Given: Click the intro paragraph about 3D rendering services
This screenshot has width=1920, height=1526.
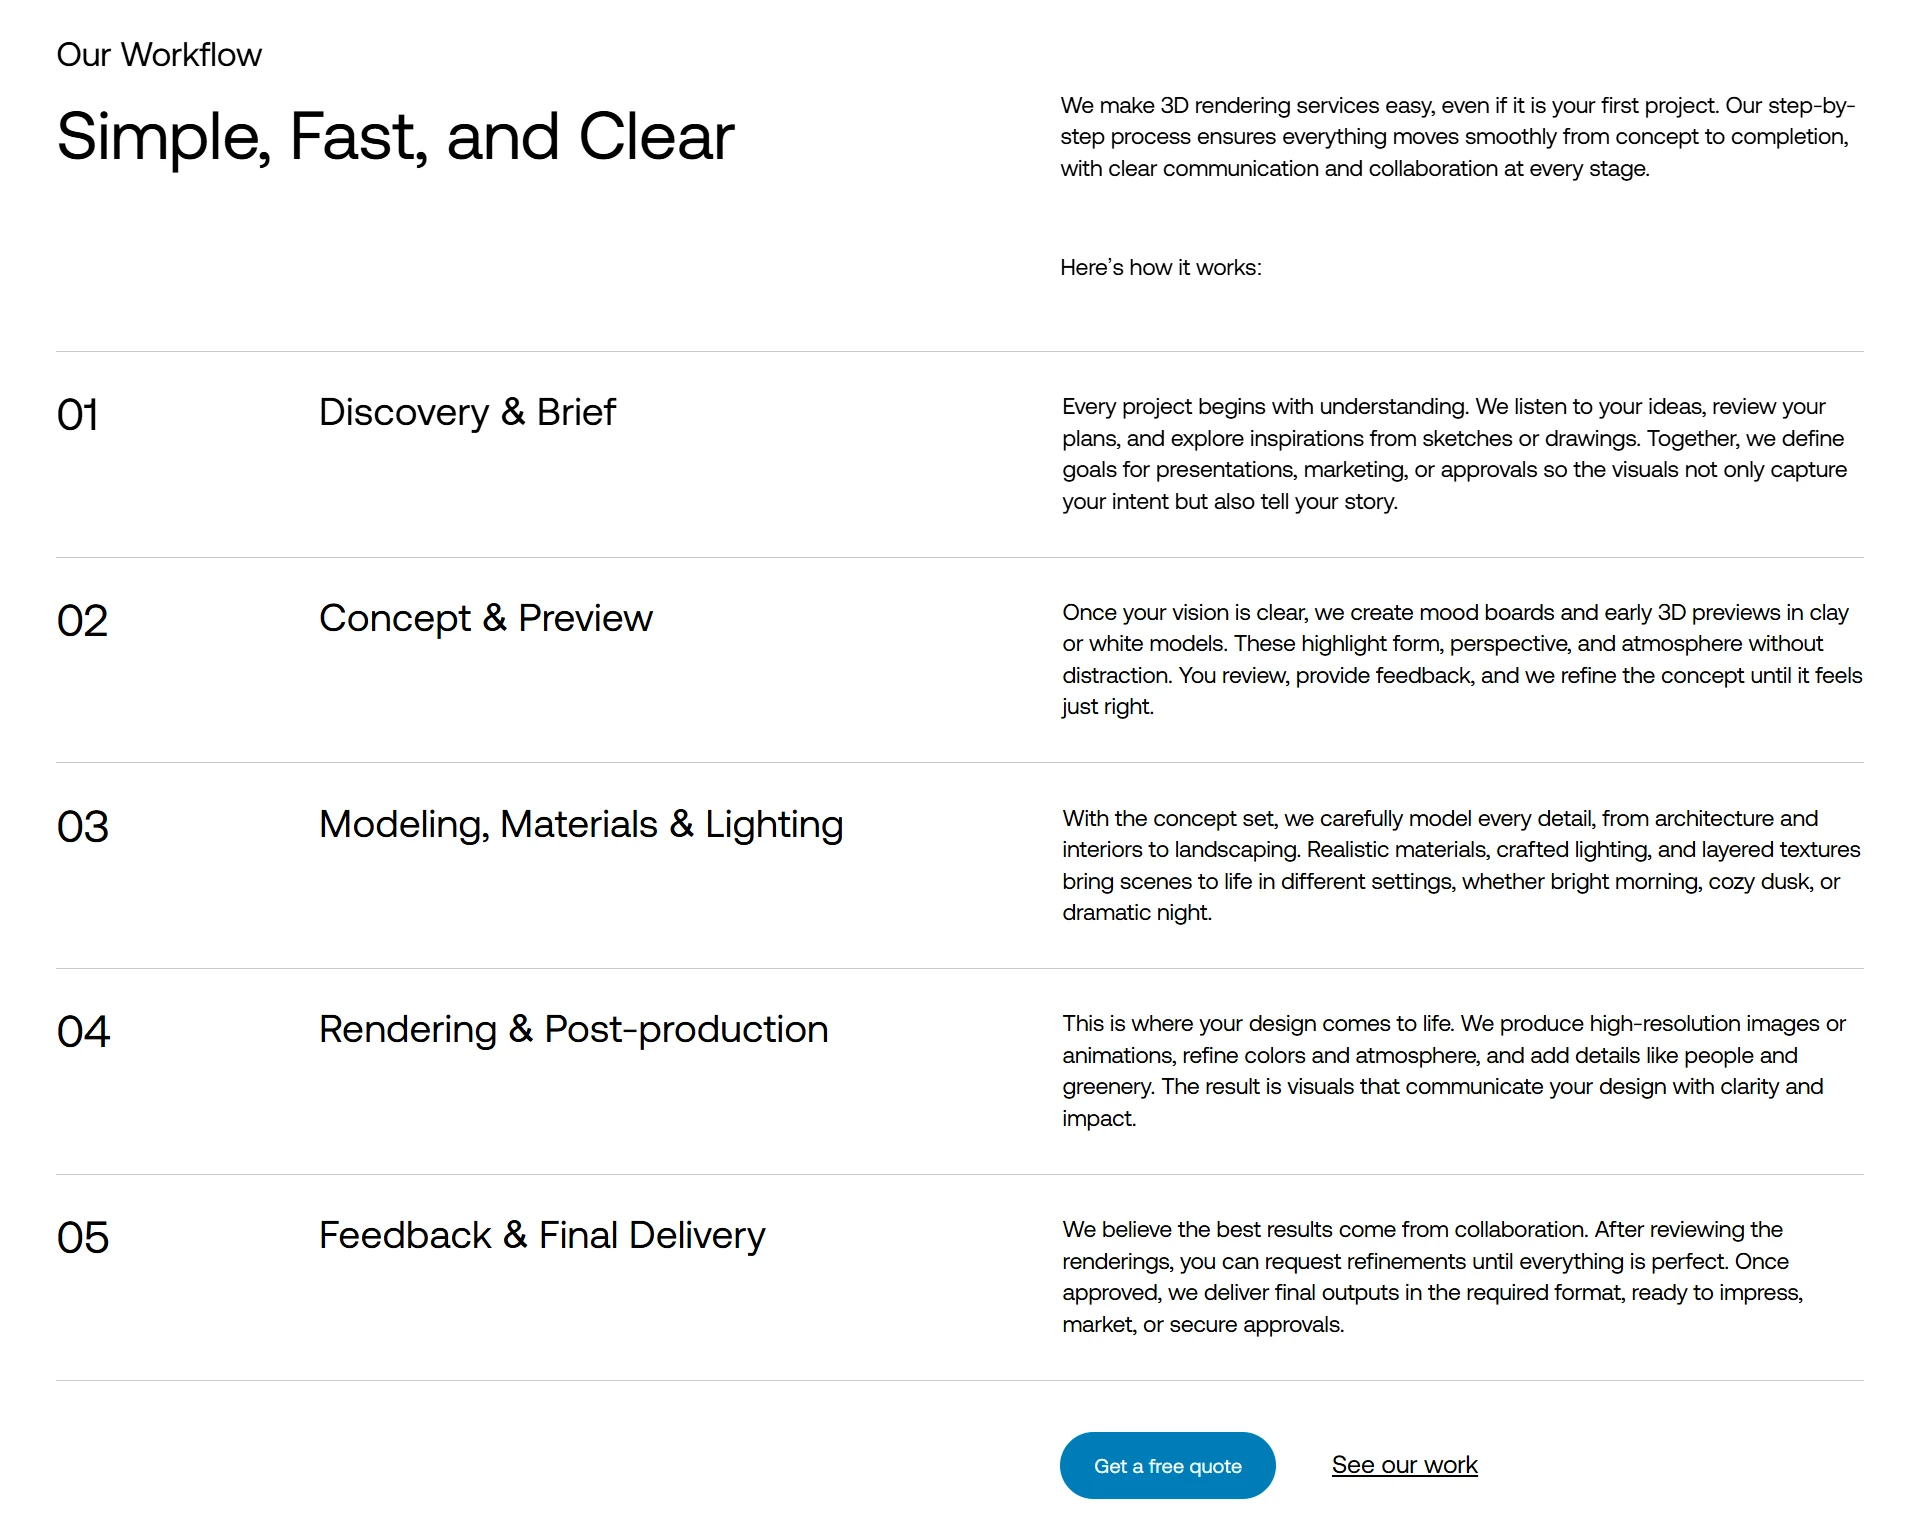Looking at the screenshot, I should (x=1455, y=137).
